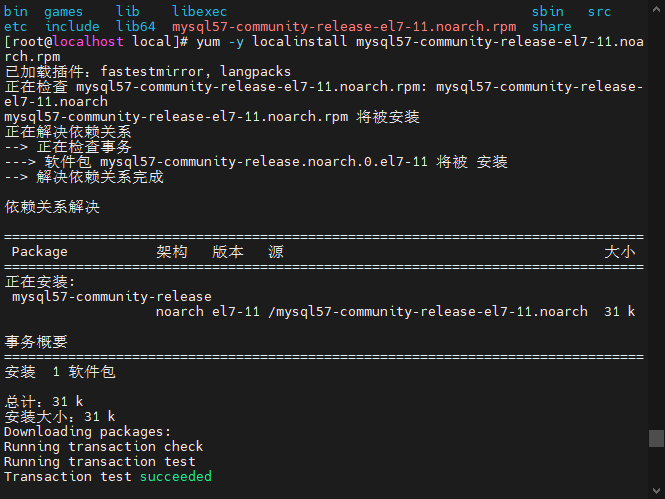The image size is (665, 499).
Task: Click the 'src' directory name
Action: point(599,11)
